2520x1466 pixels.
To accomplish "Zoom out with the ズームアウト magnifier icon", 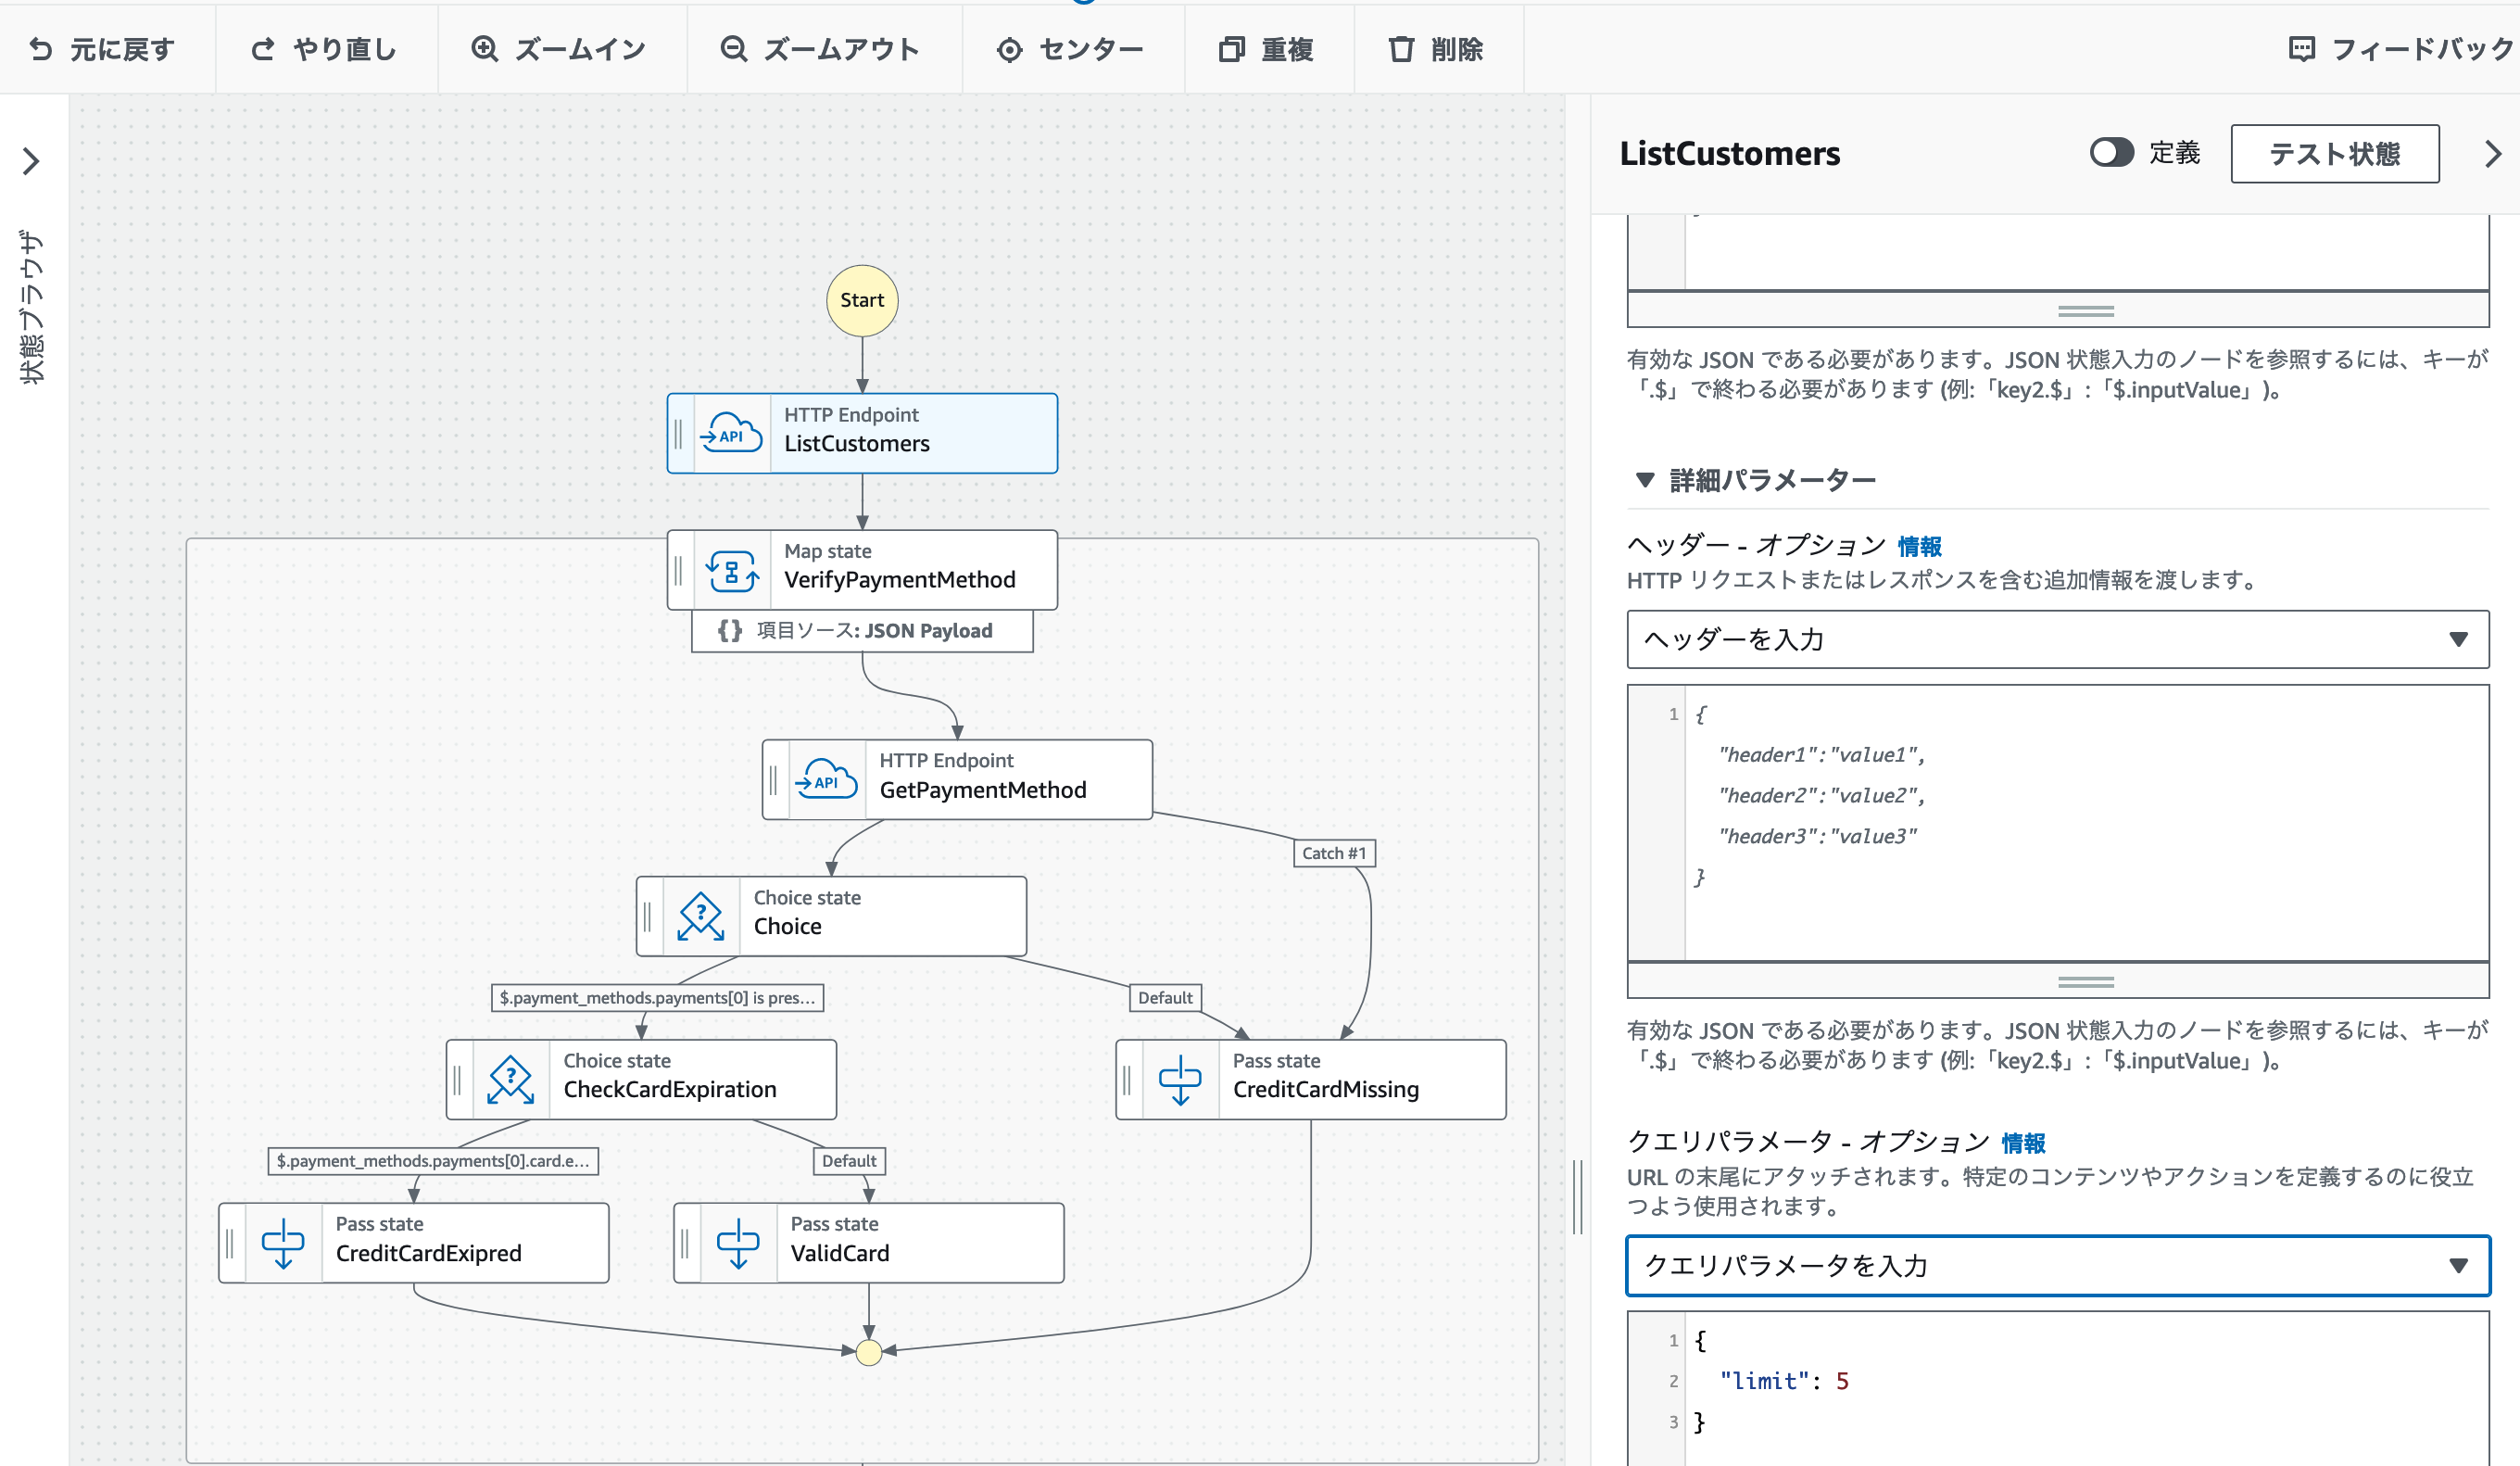I will 734,49.
